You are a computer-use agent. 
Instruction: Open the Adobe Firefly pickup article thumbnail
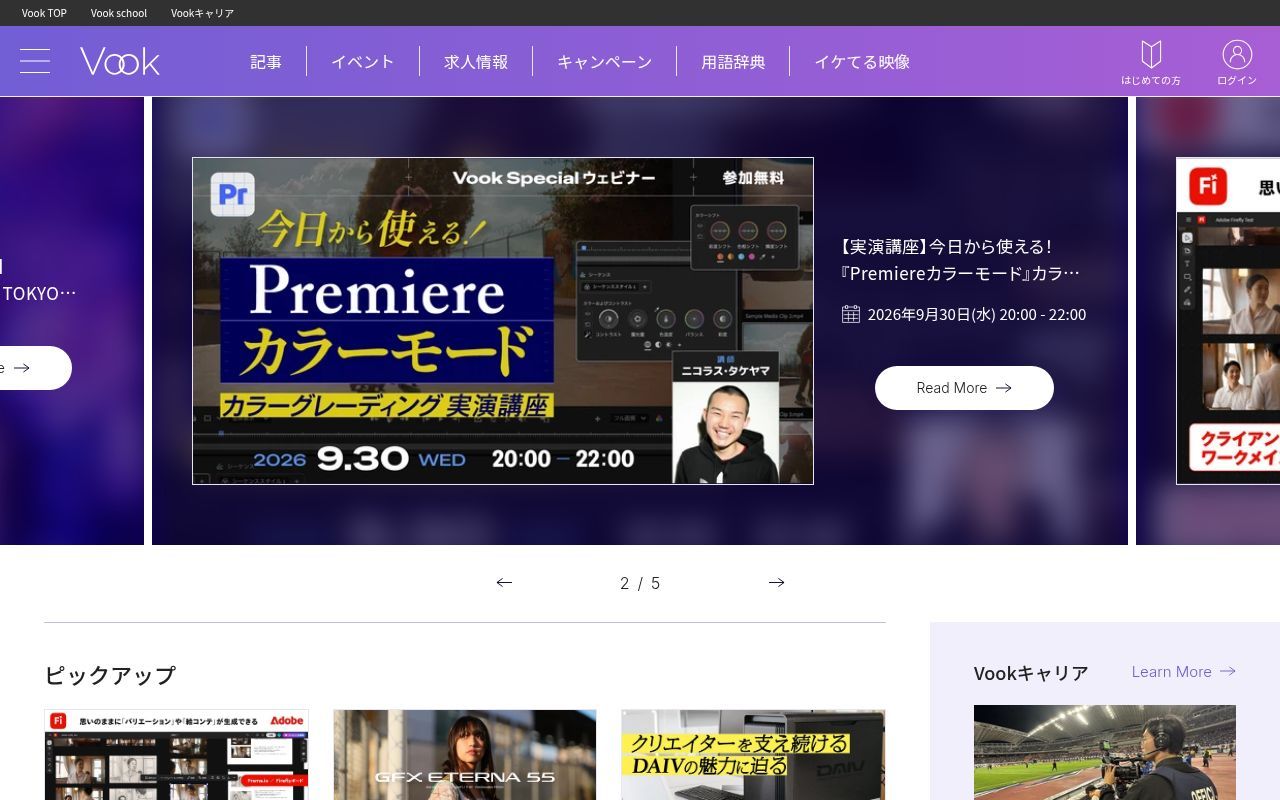tap(177, 755)
